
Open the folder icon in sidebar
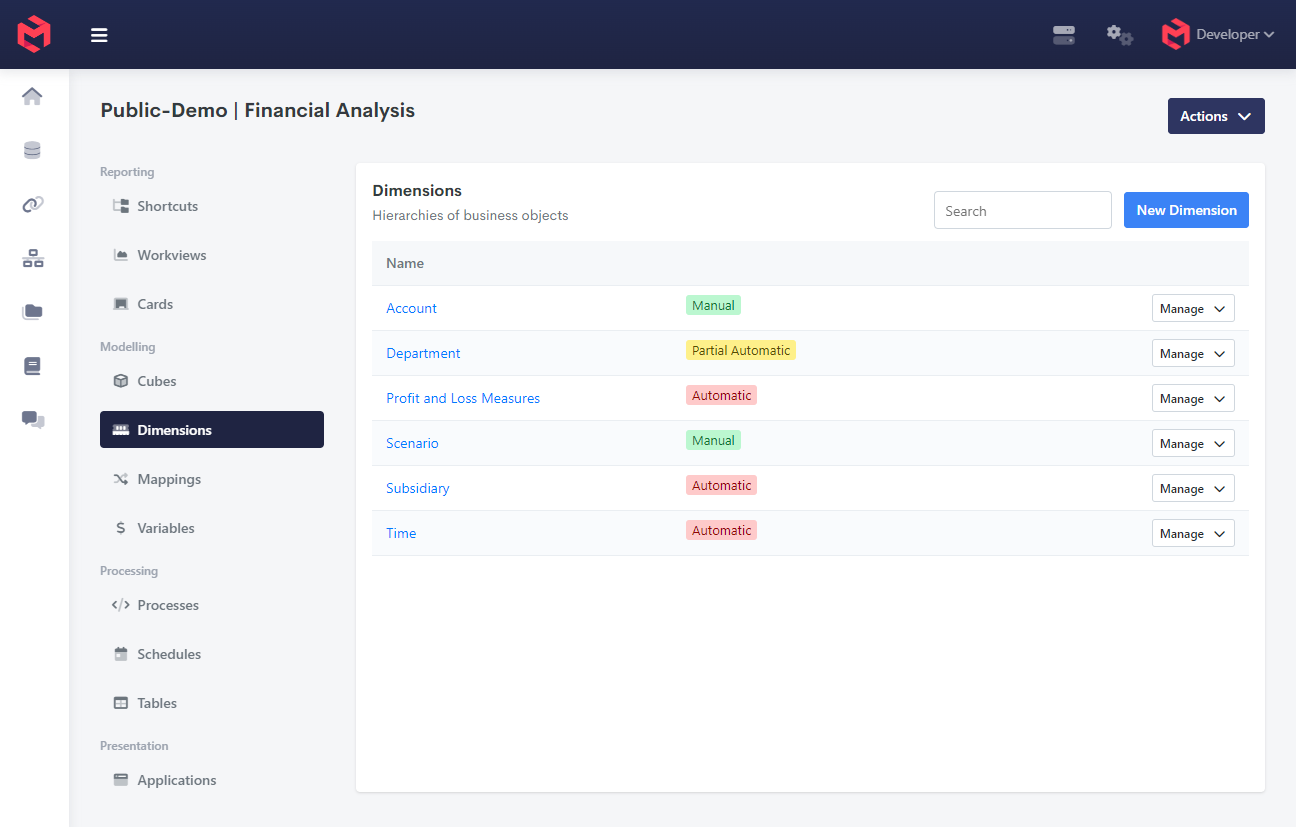[x=33, y=312]
